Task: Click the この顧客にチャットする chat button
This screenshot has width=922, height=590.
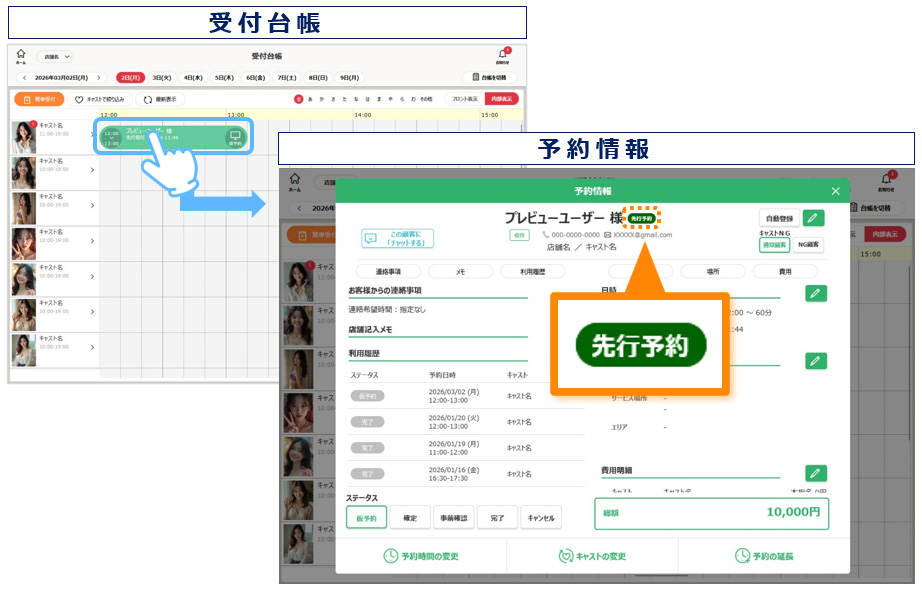Action: (x=397, y=238)
